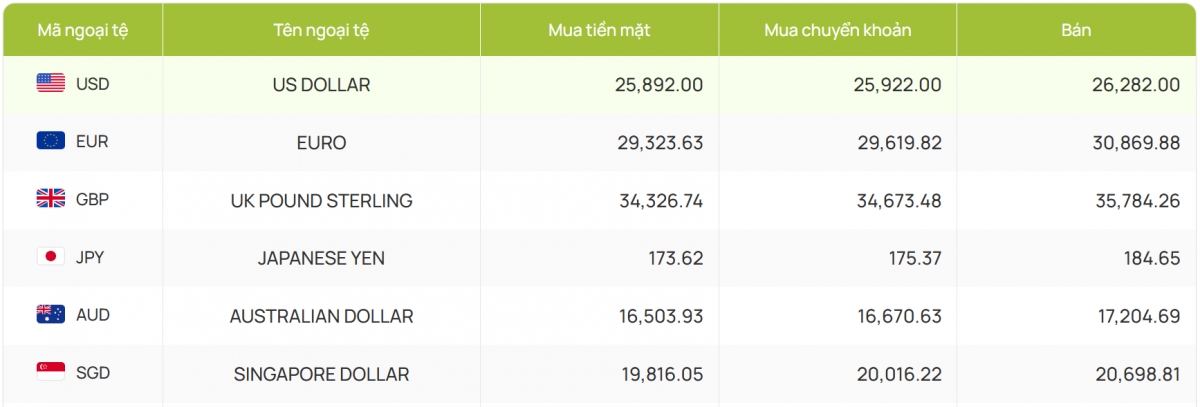Select the AUSTRALIAN DOLLAR row name
Screen dimensions: 1200x407
(321, 316)
